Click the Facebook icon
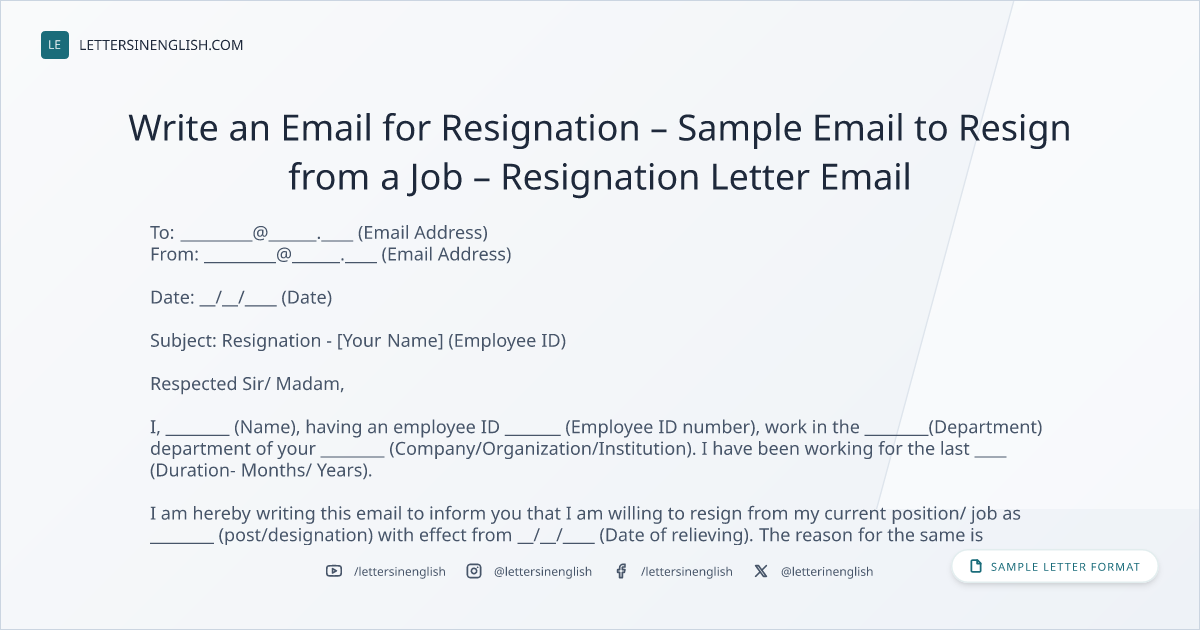Image resolution: width=1200 pixels, height=630 pixels. coord(621,571)
